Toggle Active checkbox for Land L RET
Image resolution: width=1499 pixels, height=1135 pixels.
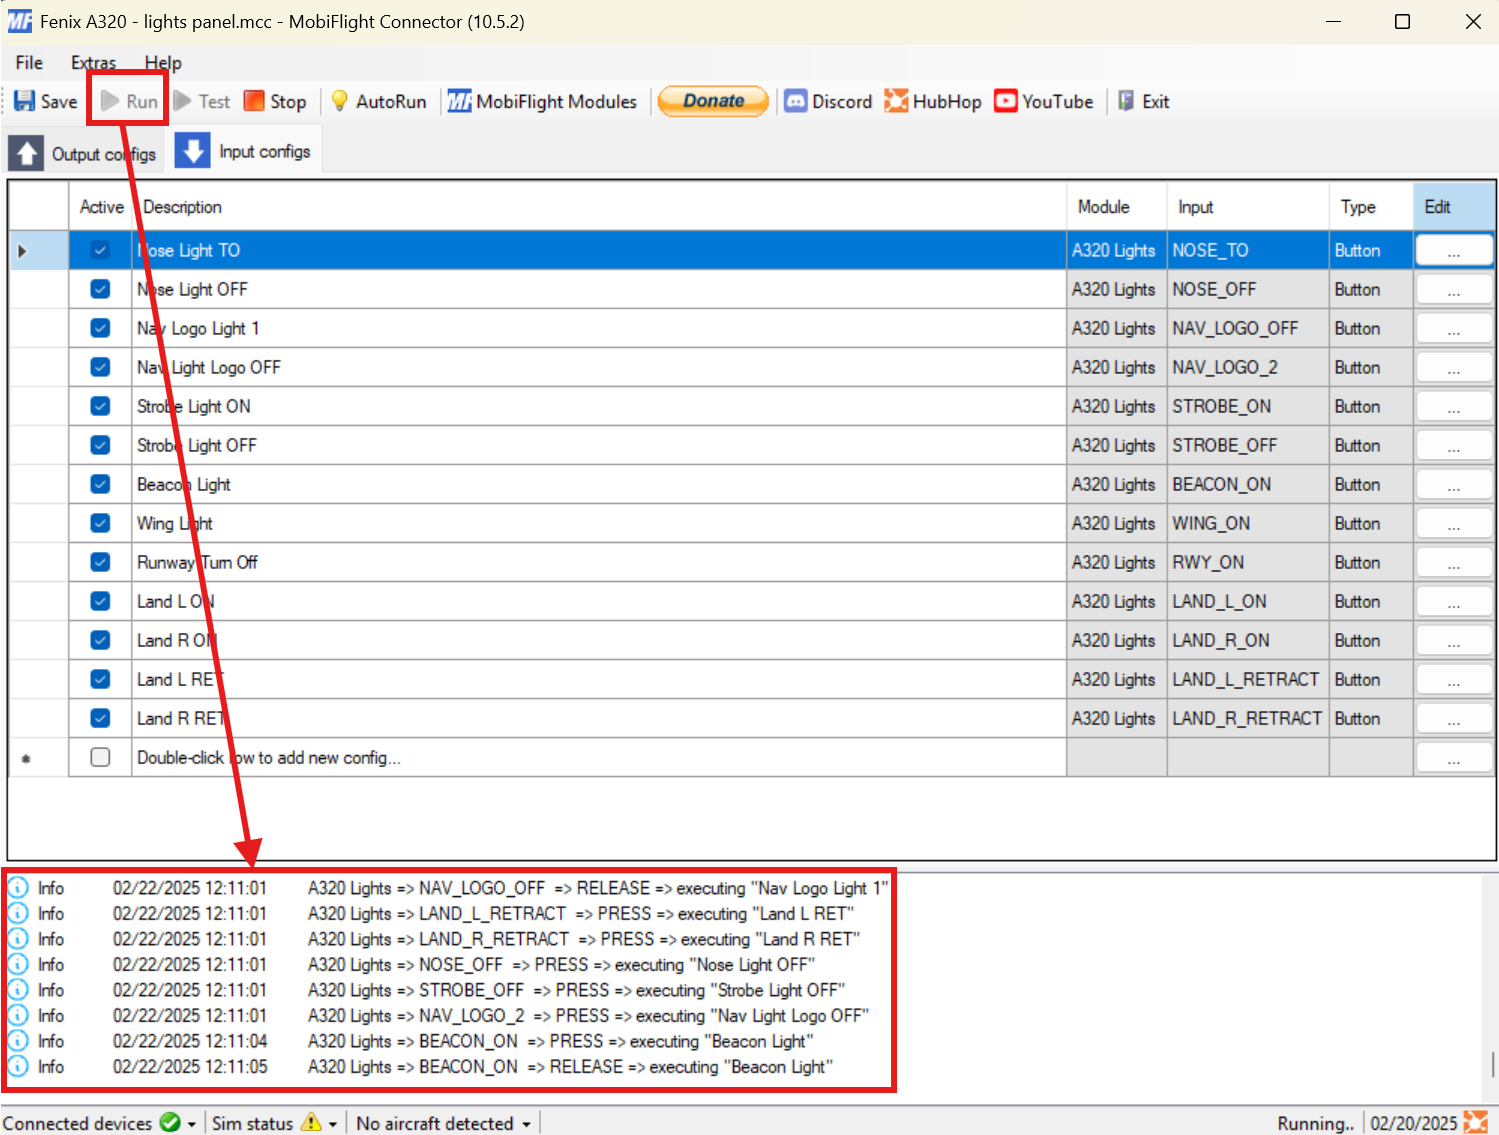tap(100, 679)
